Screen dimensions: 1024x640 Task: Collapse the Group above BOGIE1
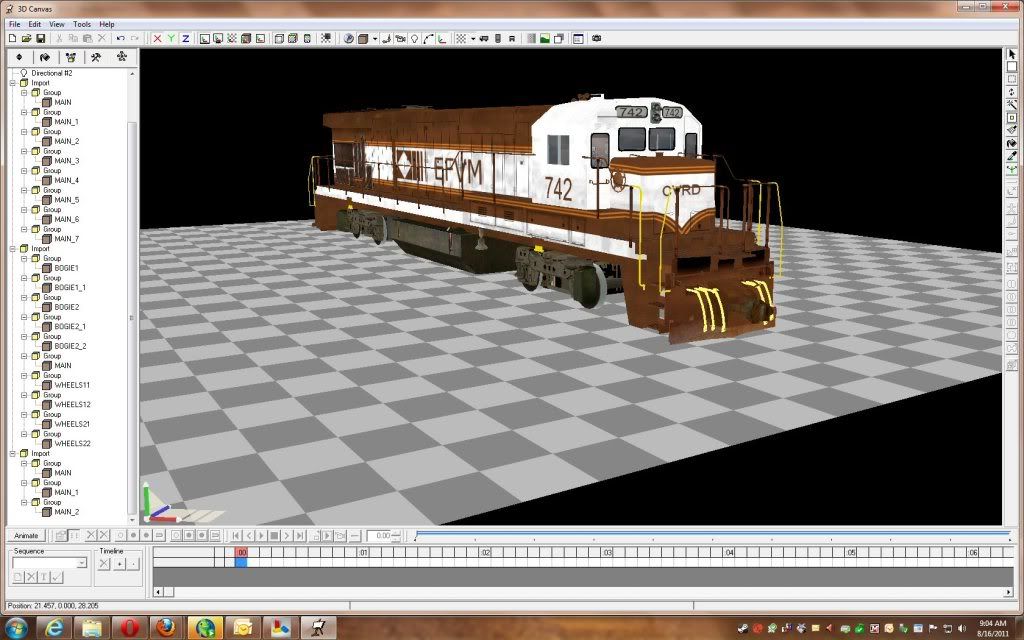25,259
